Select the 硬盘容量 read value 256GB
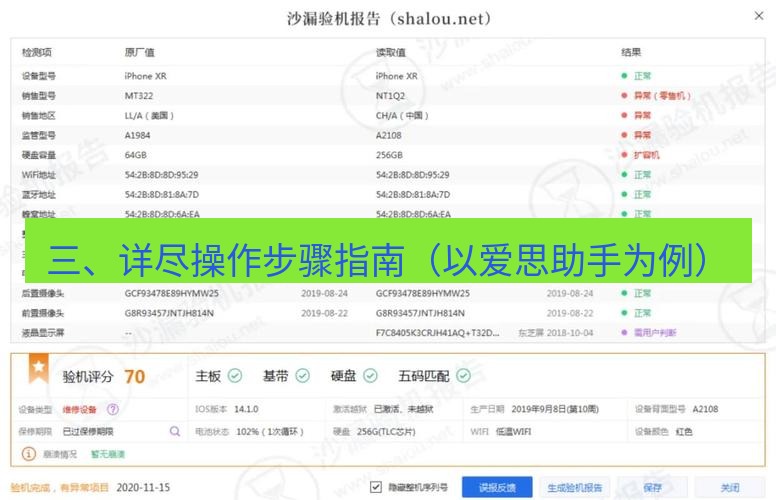 click(x=389, y=155)
